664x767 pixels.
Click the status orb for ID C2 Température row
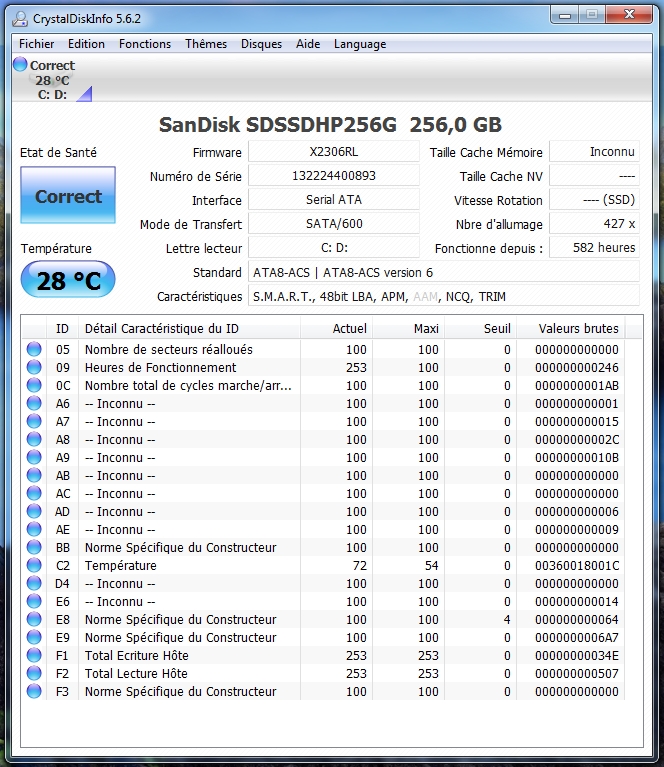click(34, 565)
